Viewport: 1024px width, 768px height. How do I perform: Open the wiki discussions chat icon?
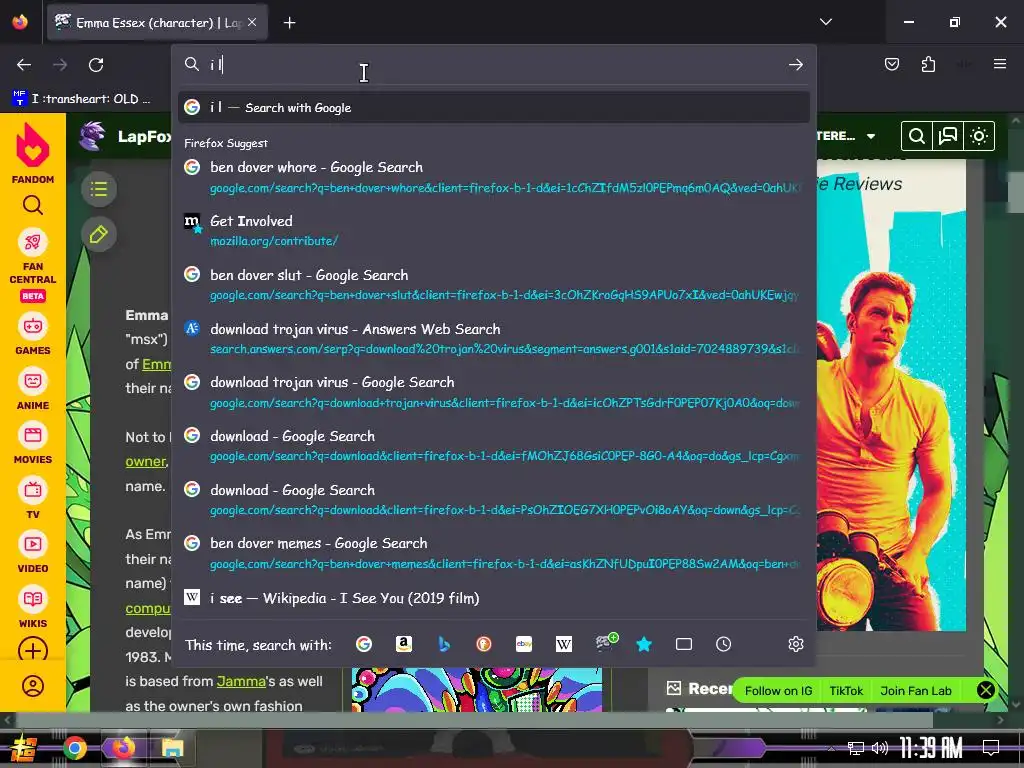coord(948,136)
